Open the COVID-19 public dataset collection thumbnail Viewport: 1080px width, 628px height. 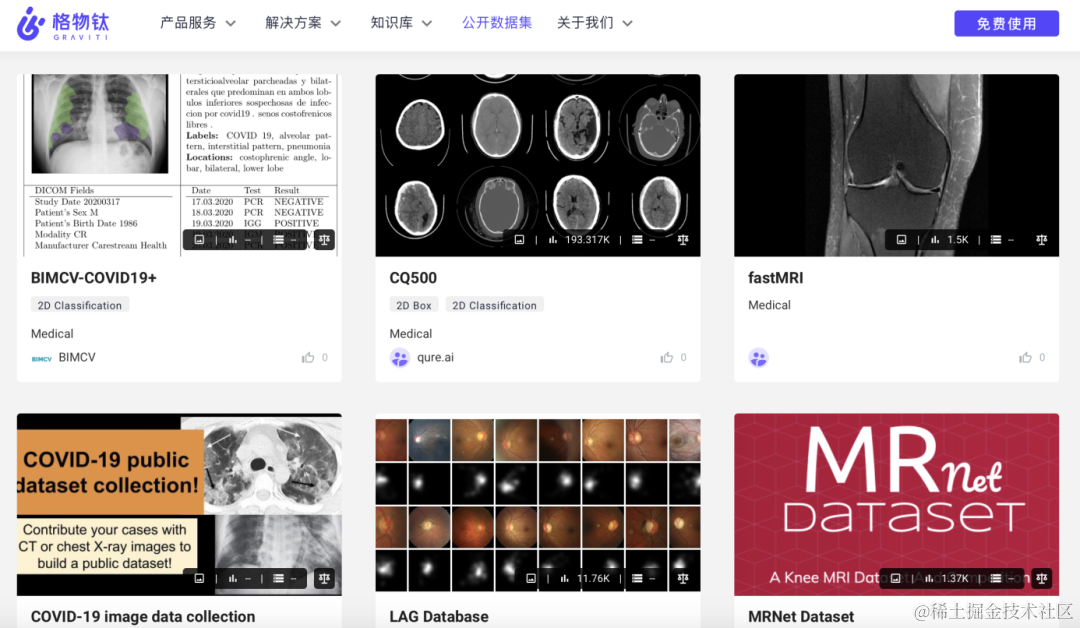(x=179, y=504)
